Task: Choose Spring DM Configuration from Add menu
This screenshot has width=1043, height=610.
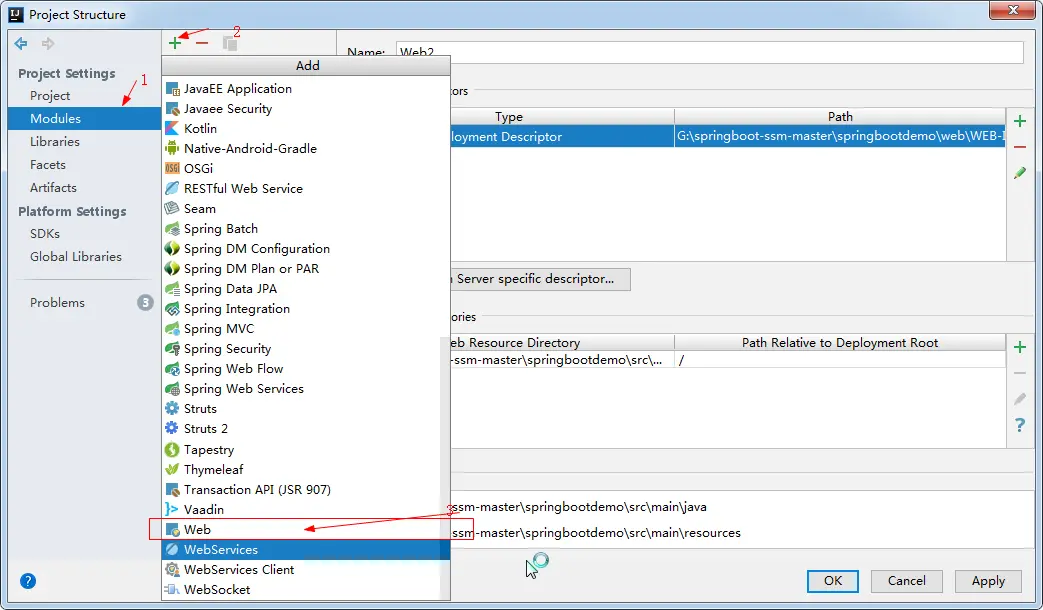Action: tap(305, 249)
